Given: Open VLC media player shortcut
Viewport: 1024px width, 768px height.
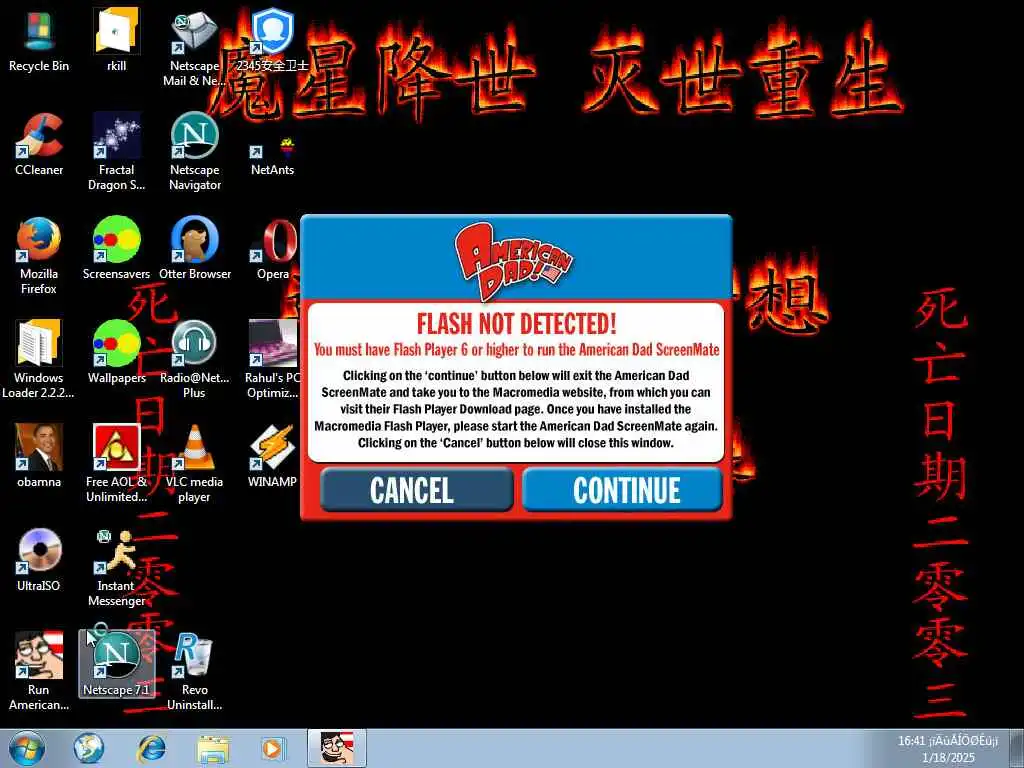Looking at the screenshot, I should 195,464.
